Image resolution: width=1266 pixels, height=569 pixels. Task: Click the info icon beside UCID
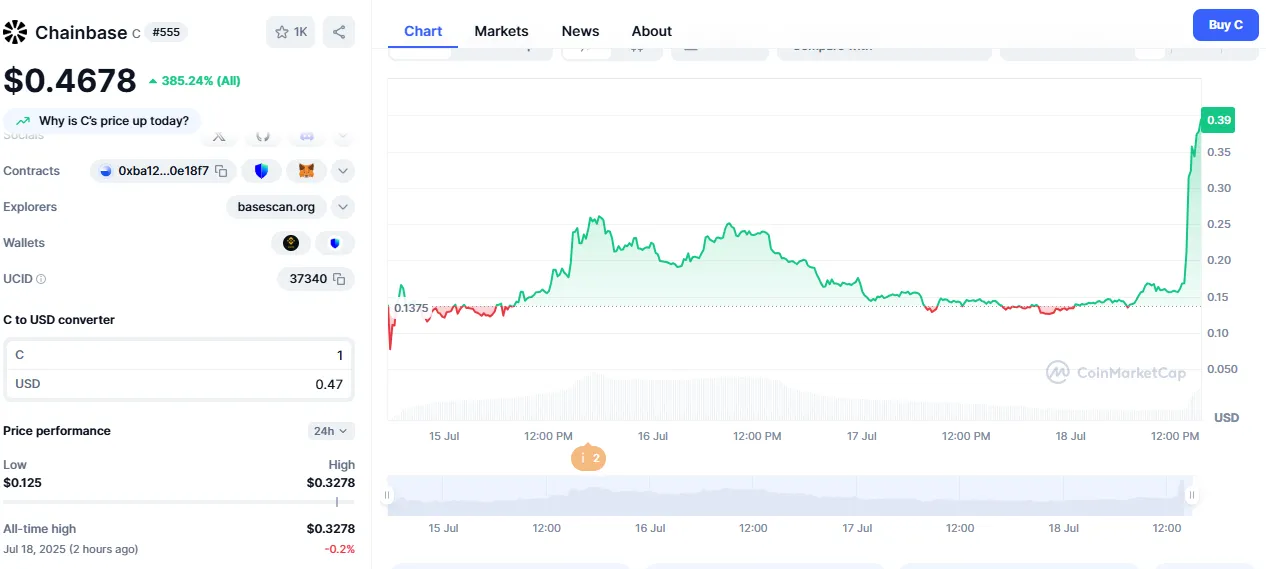point(41,279)
